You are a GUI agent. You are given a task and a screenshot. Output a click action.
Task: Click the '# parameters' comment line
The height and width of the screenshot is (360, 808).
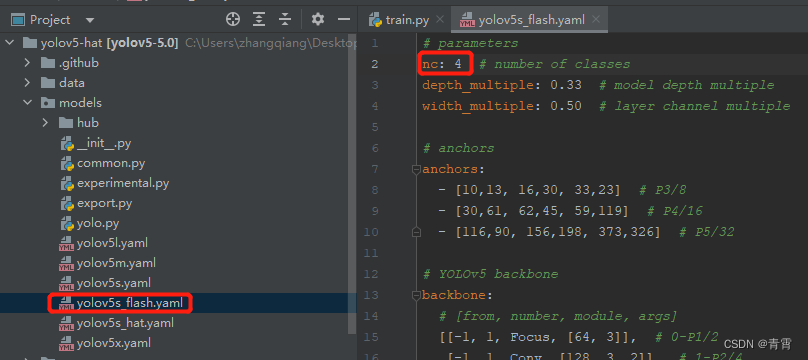[470, 43]
